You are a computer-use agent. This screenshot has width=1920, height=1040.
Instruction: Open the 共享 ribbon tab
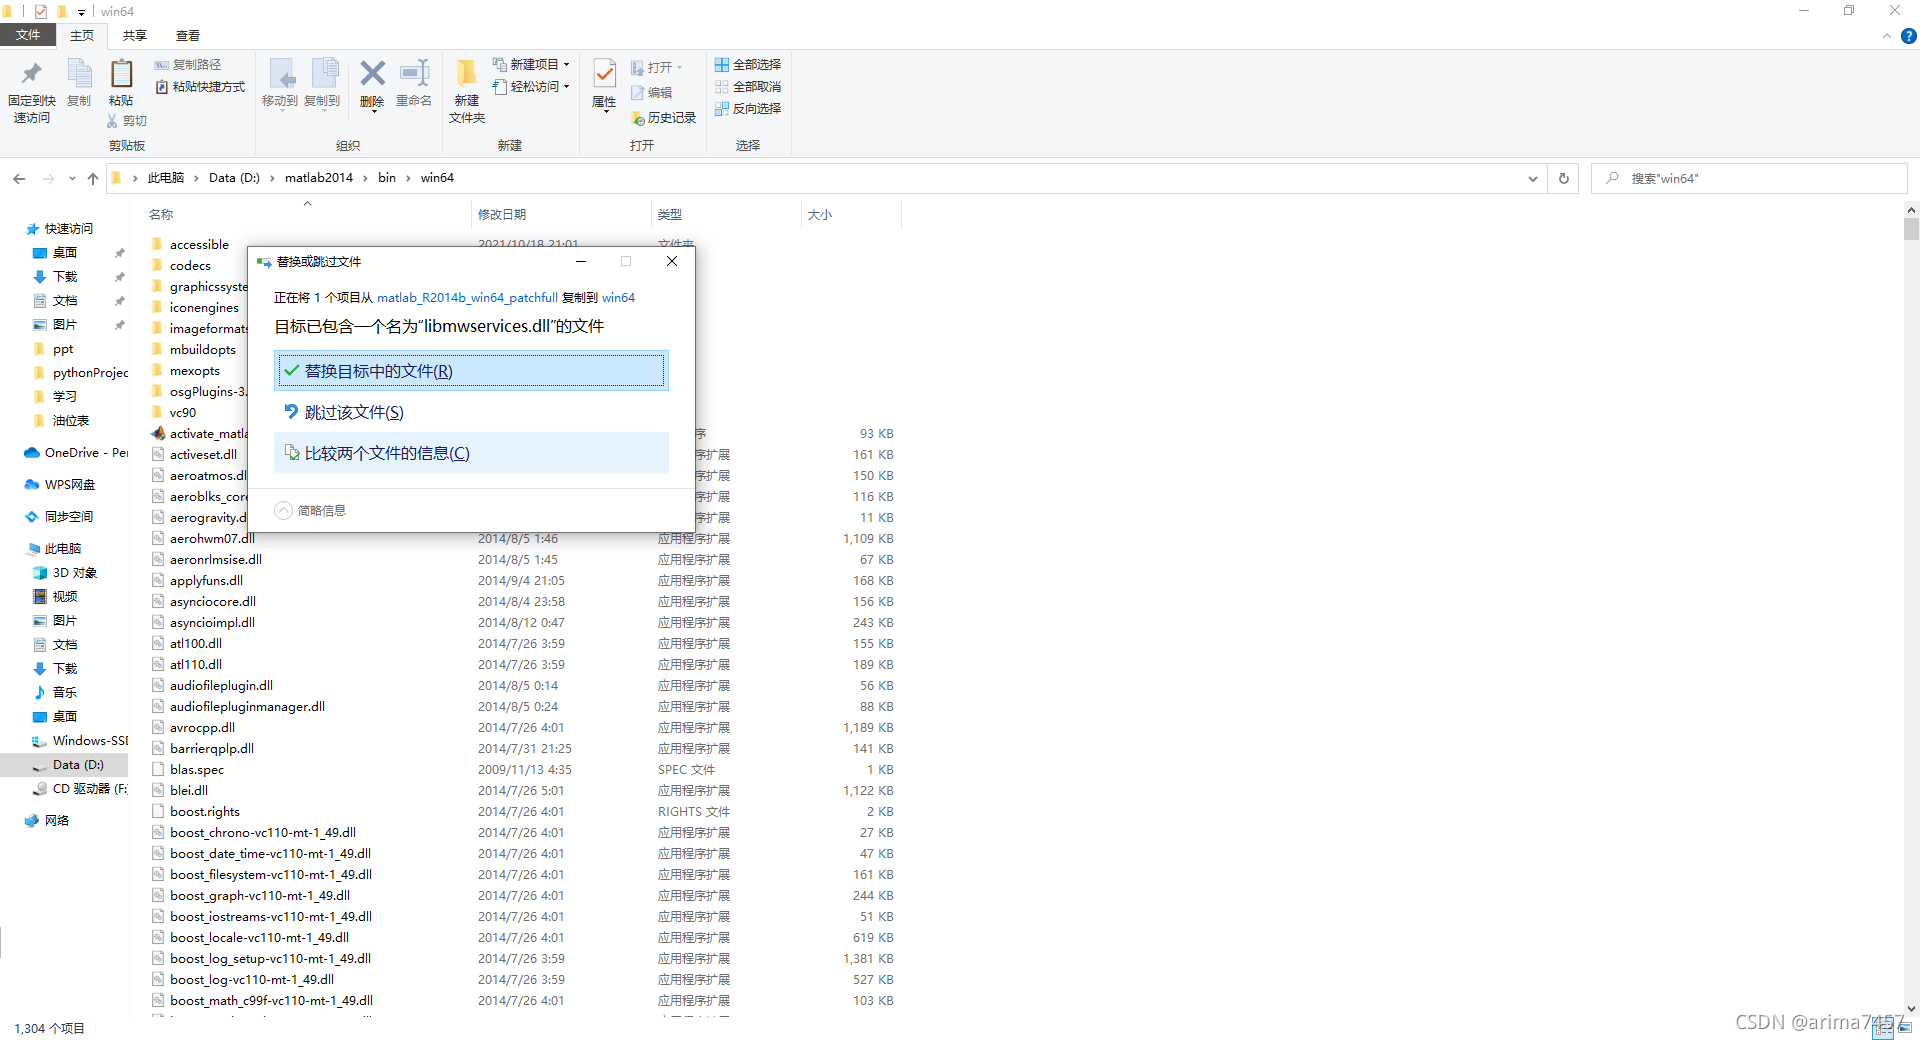pyautogui.click(x=133, y=35)
